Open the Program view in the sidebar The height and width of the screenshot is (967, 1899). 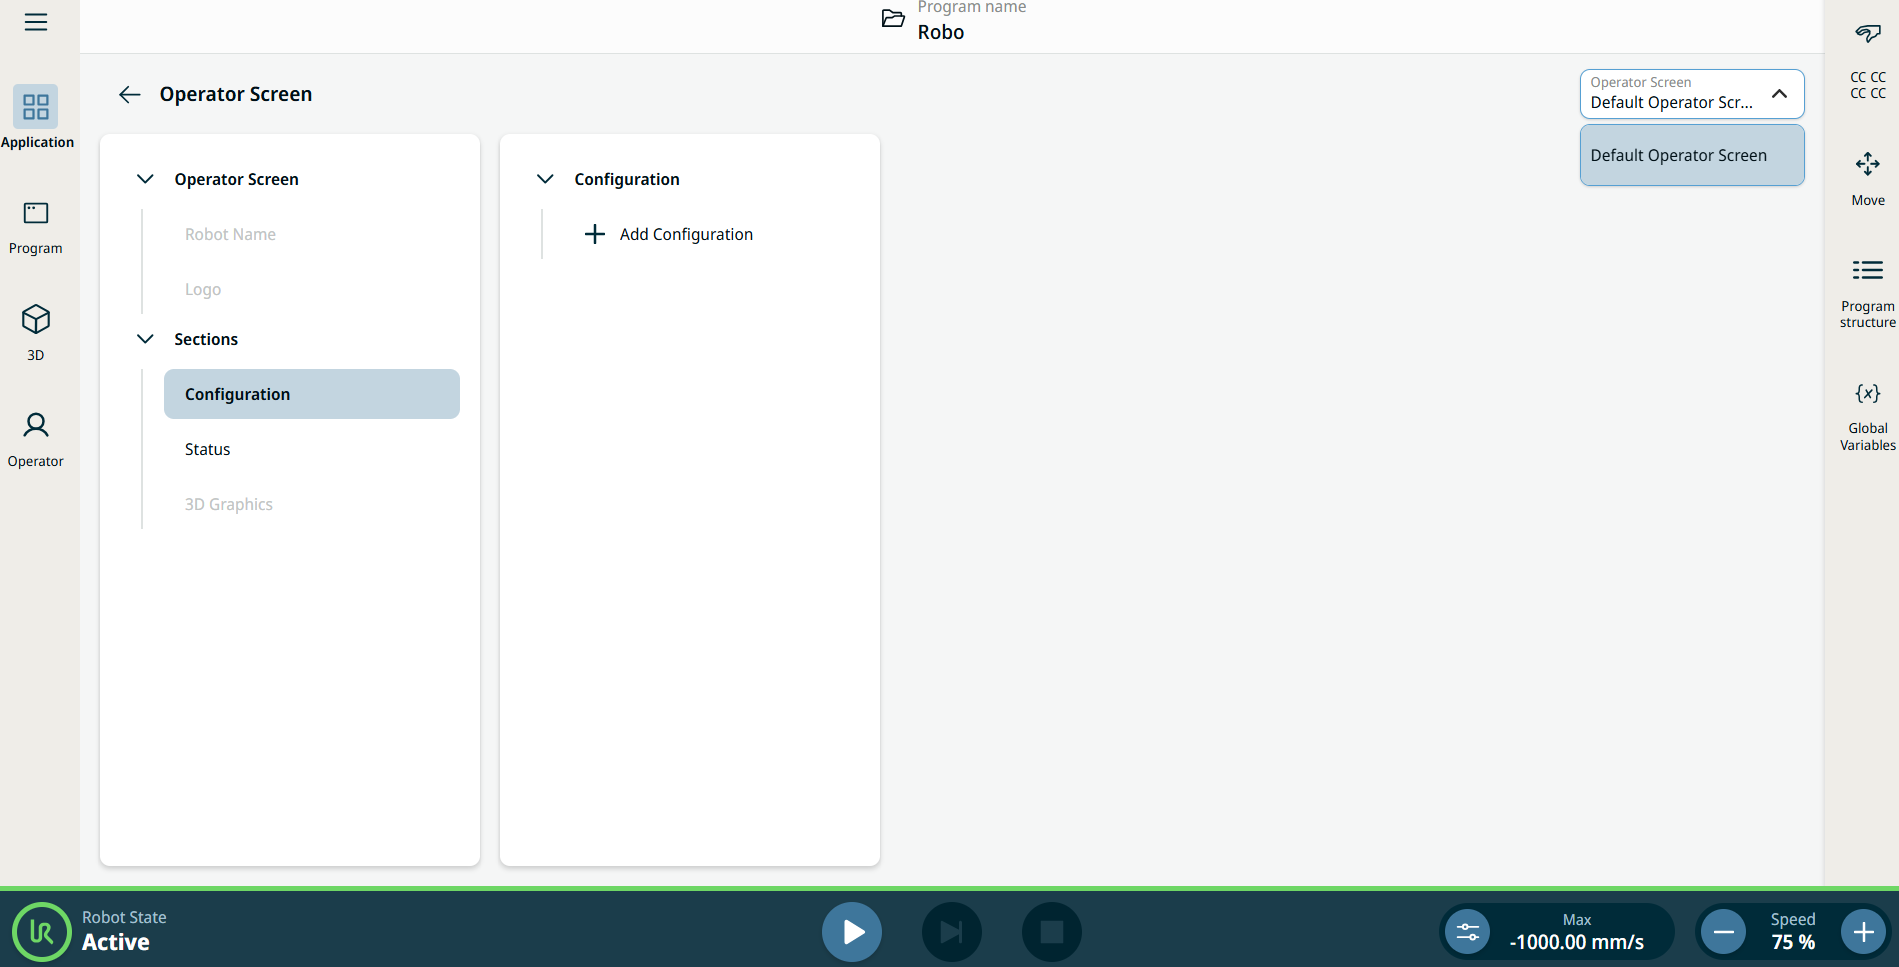[x=36, y=227]
